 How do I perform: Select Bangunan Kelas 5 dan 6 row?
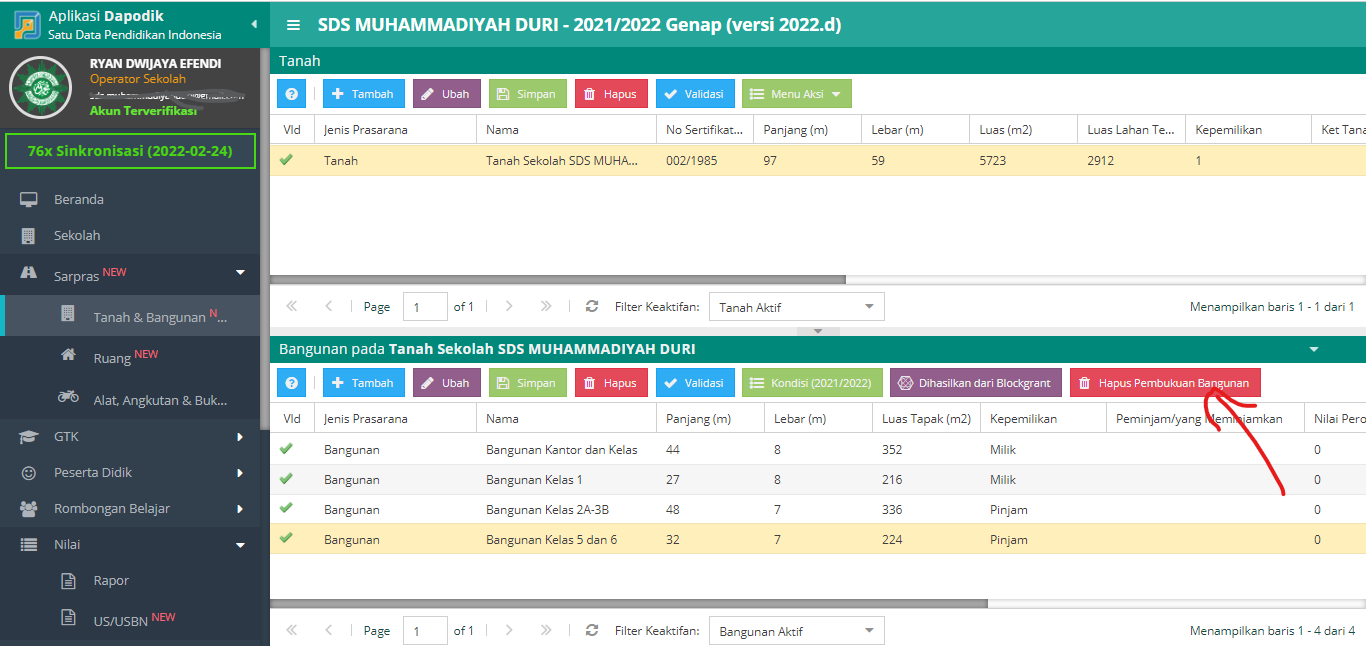(818, 540)
